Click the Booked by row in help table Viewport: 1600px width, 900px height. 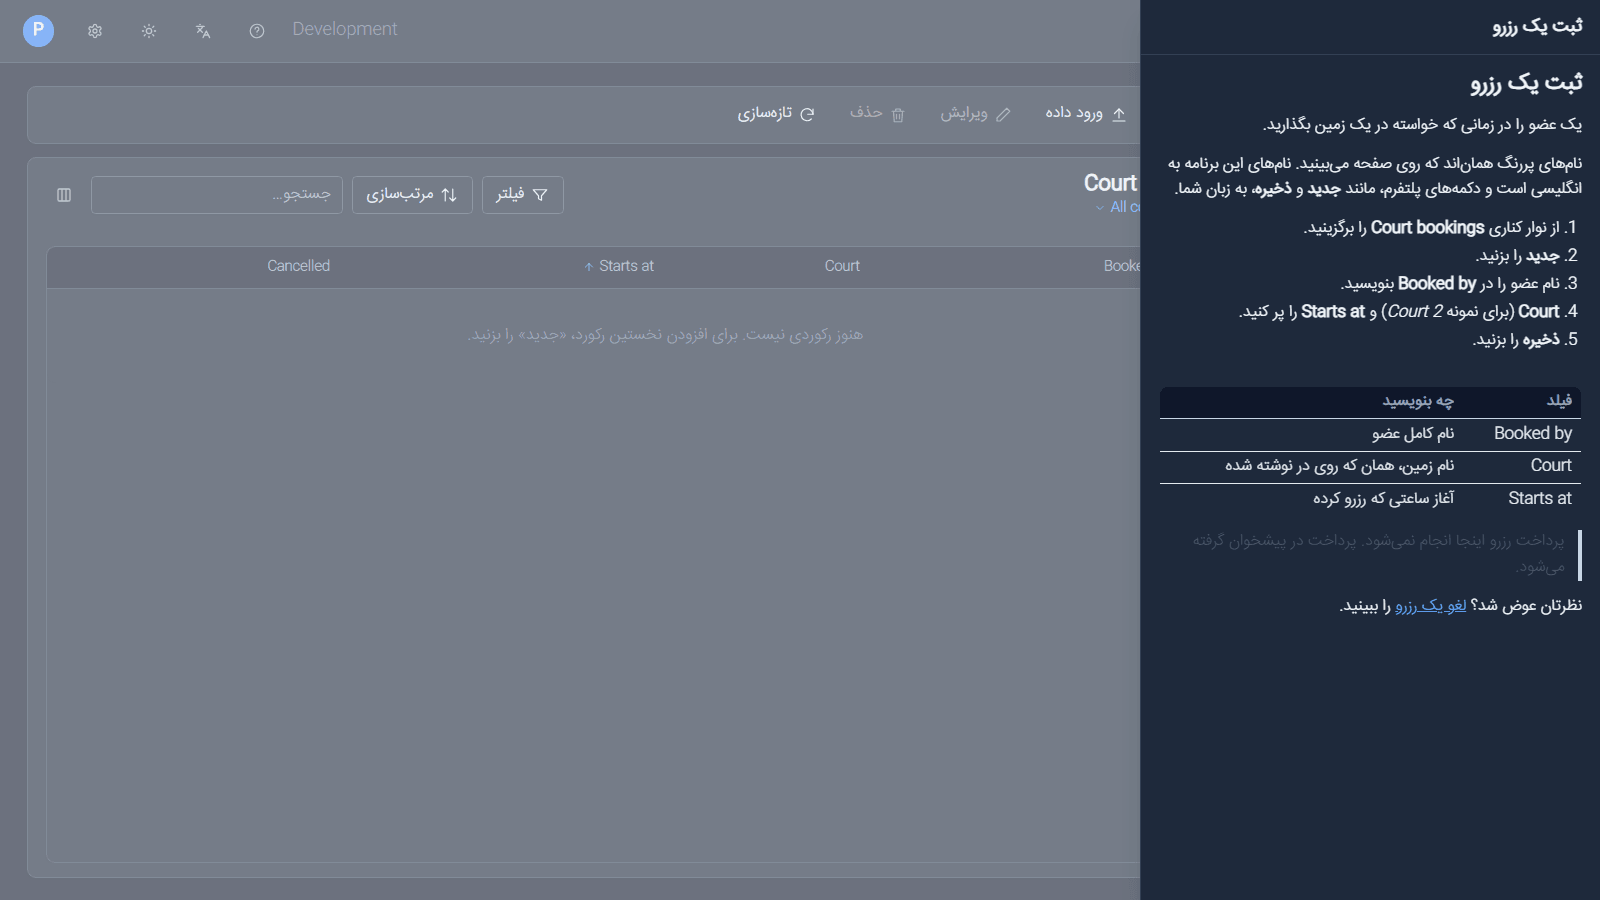point(1370,434)
